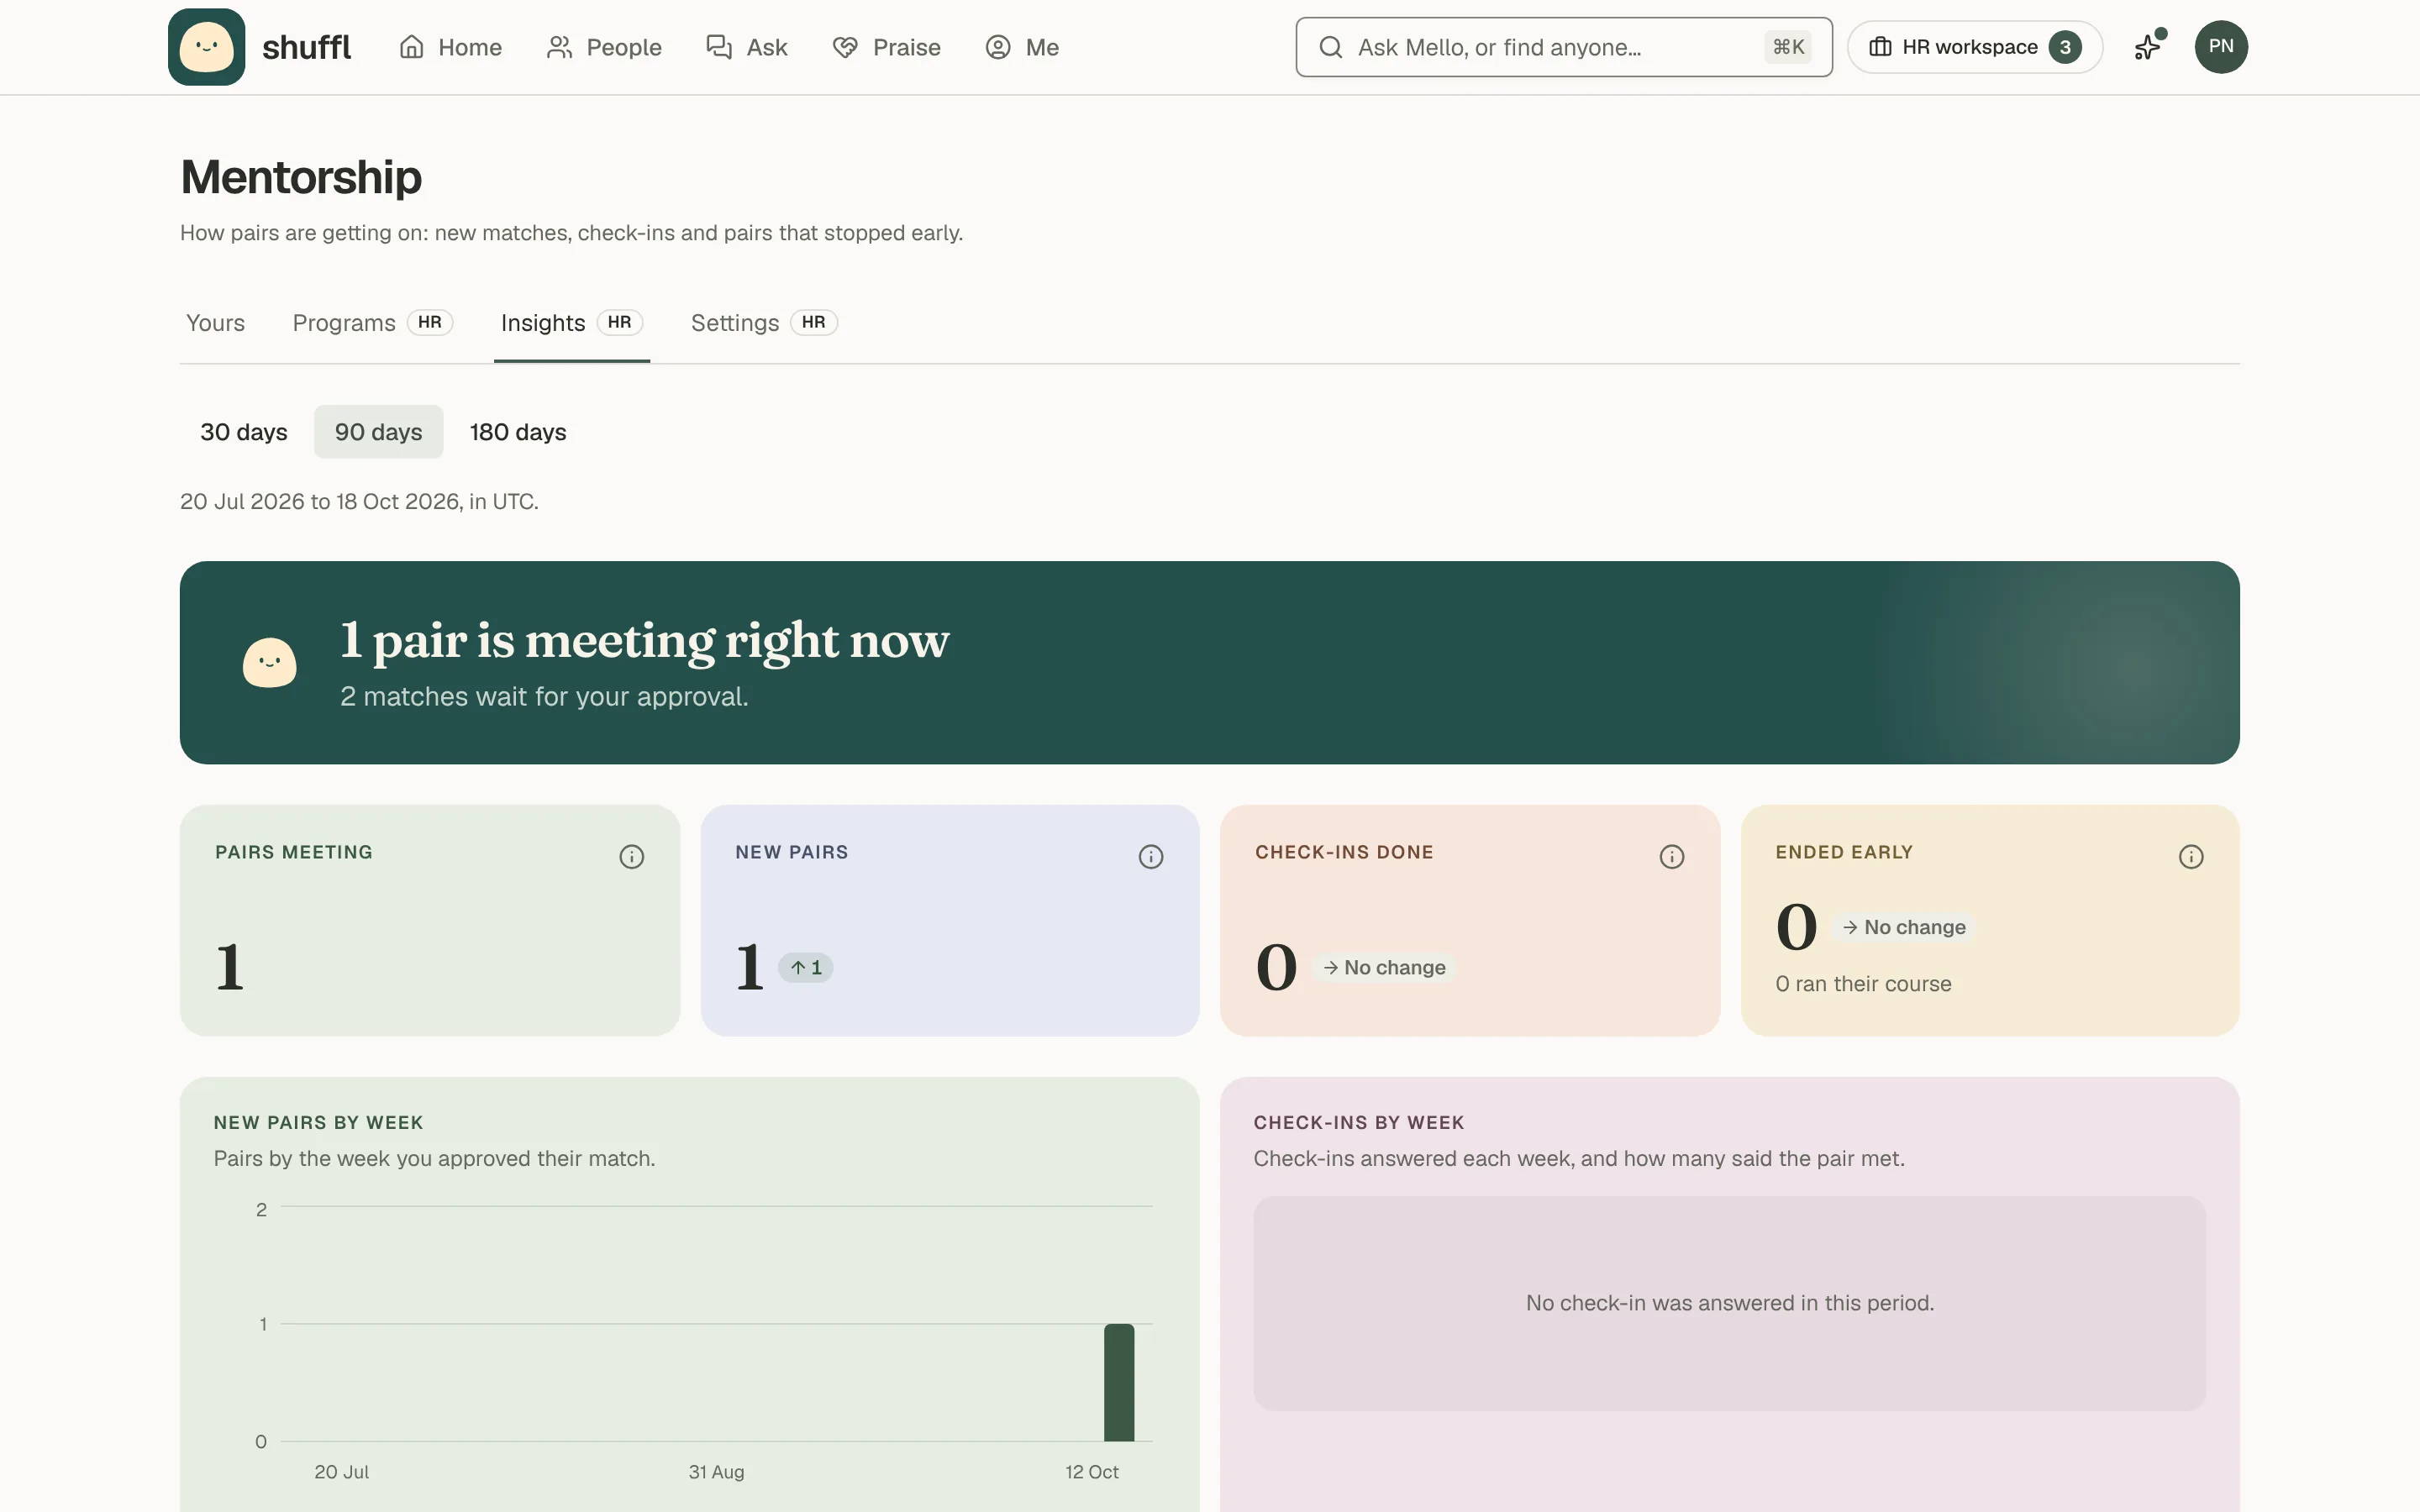The image size is (2420, 1512).
Task: Open the Ask section
Action: [x=747, y=47]
